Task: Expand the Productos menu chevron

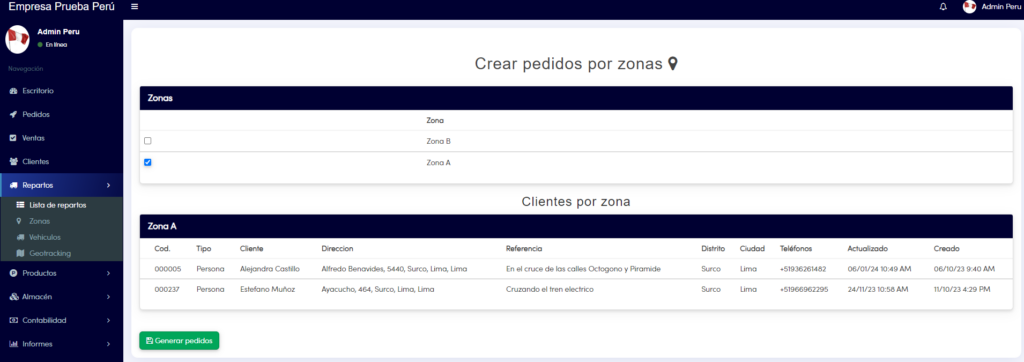Action: [x=108, y=273]
